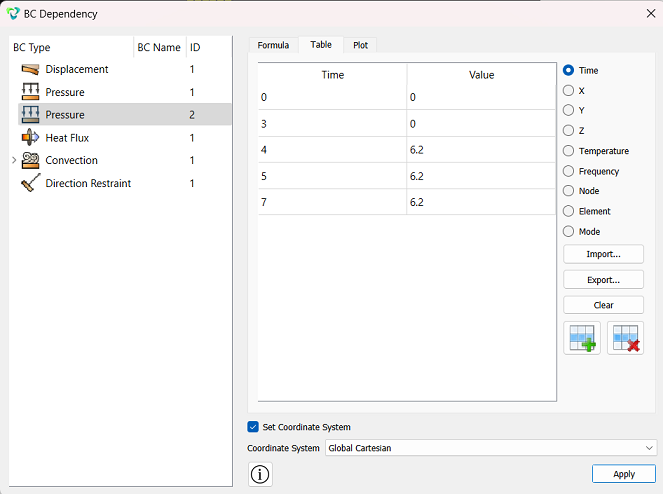This screenshot has width=663, height=494.
Task: Select the Temperature radio button
Action: click(x=568, y=151)
